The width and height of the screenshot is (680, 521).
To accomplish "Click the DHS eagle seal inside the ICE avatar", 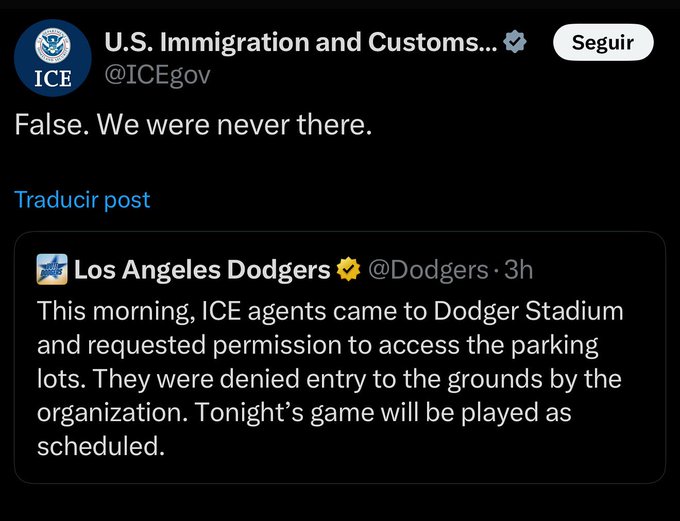I will point(52,46).
